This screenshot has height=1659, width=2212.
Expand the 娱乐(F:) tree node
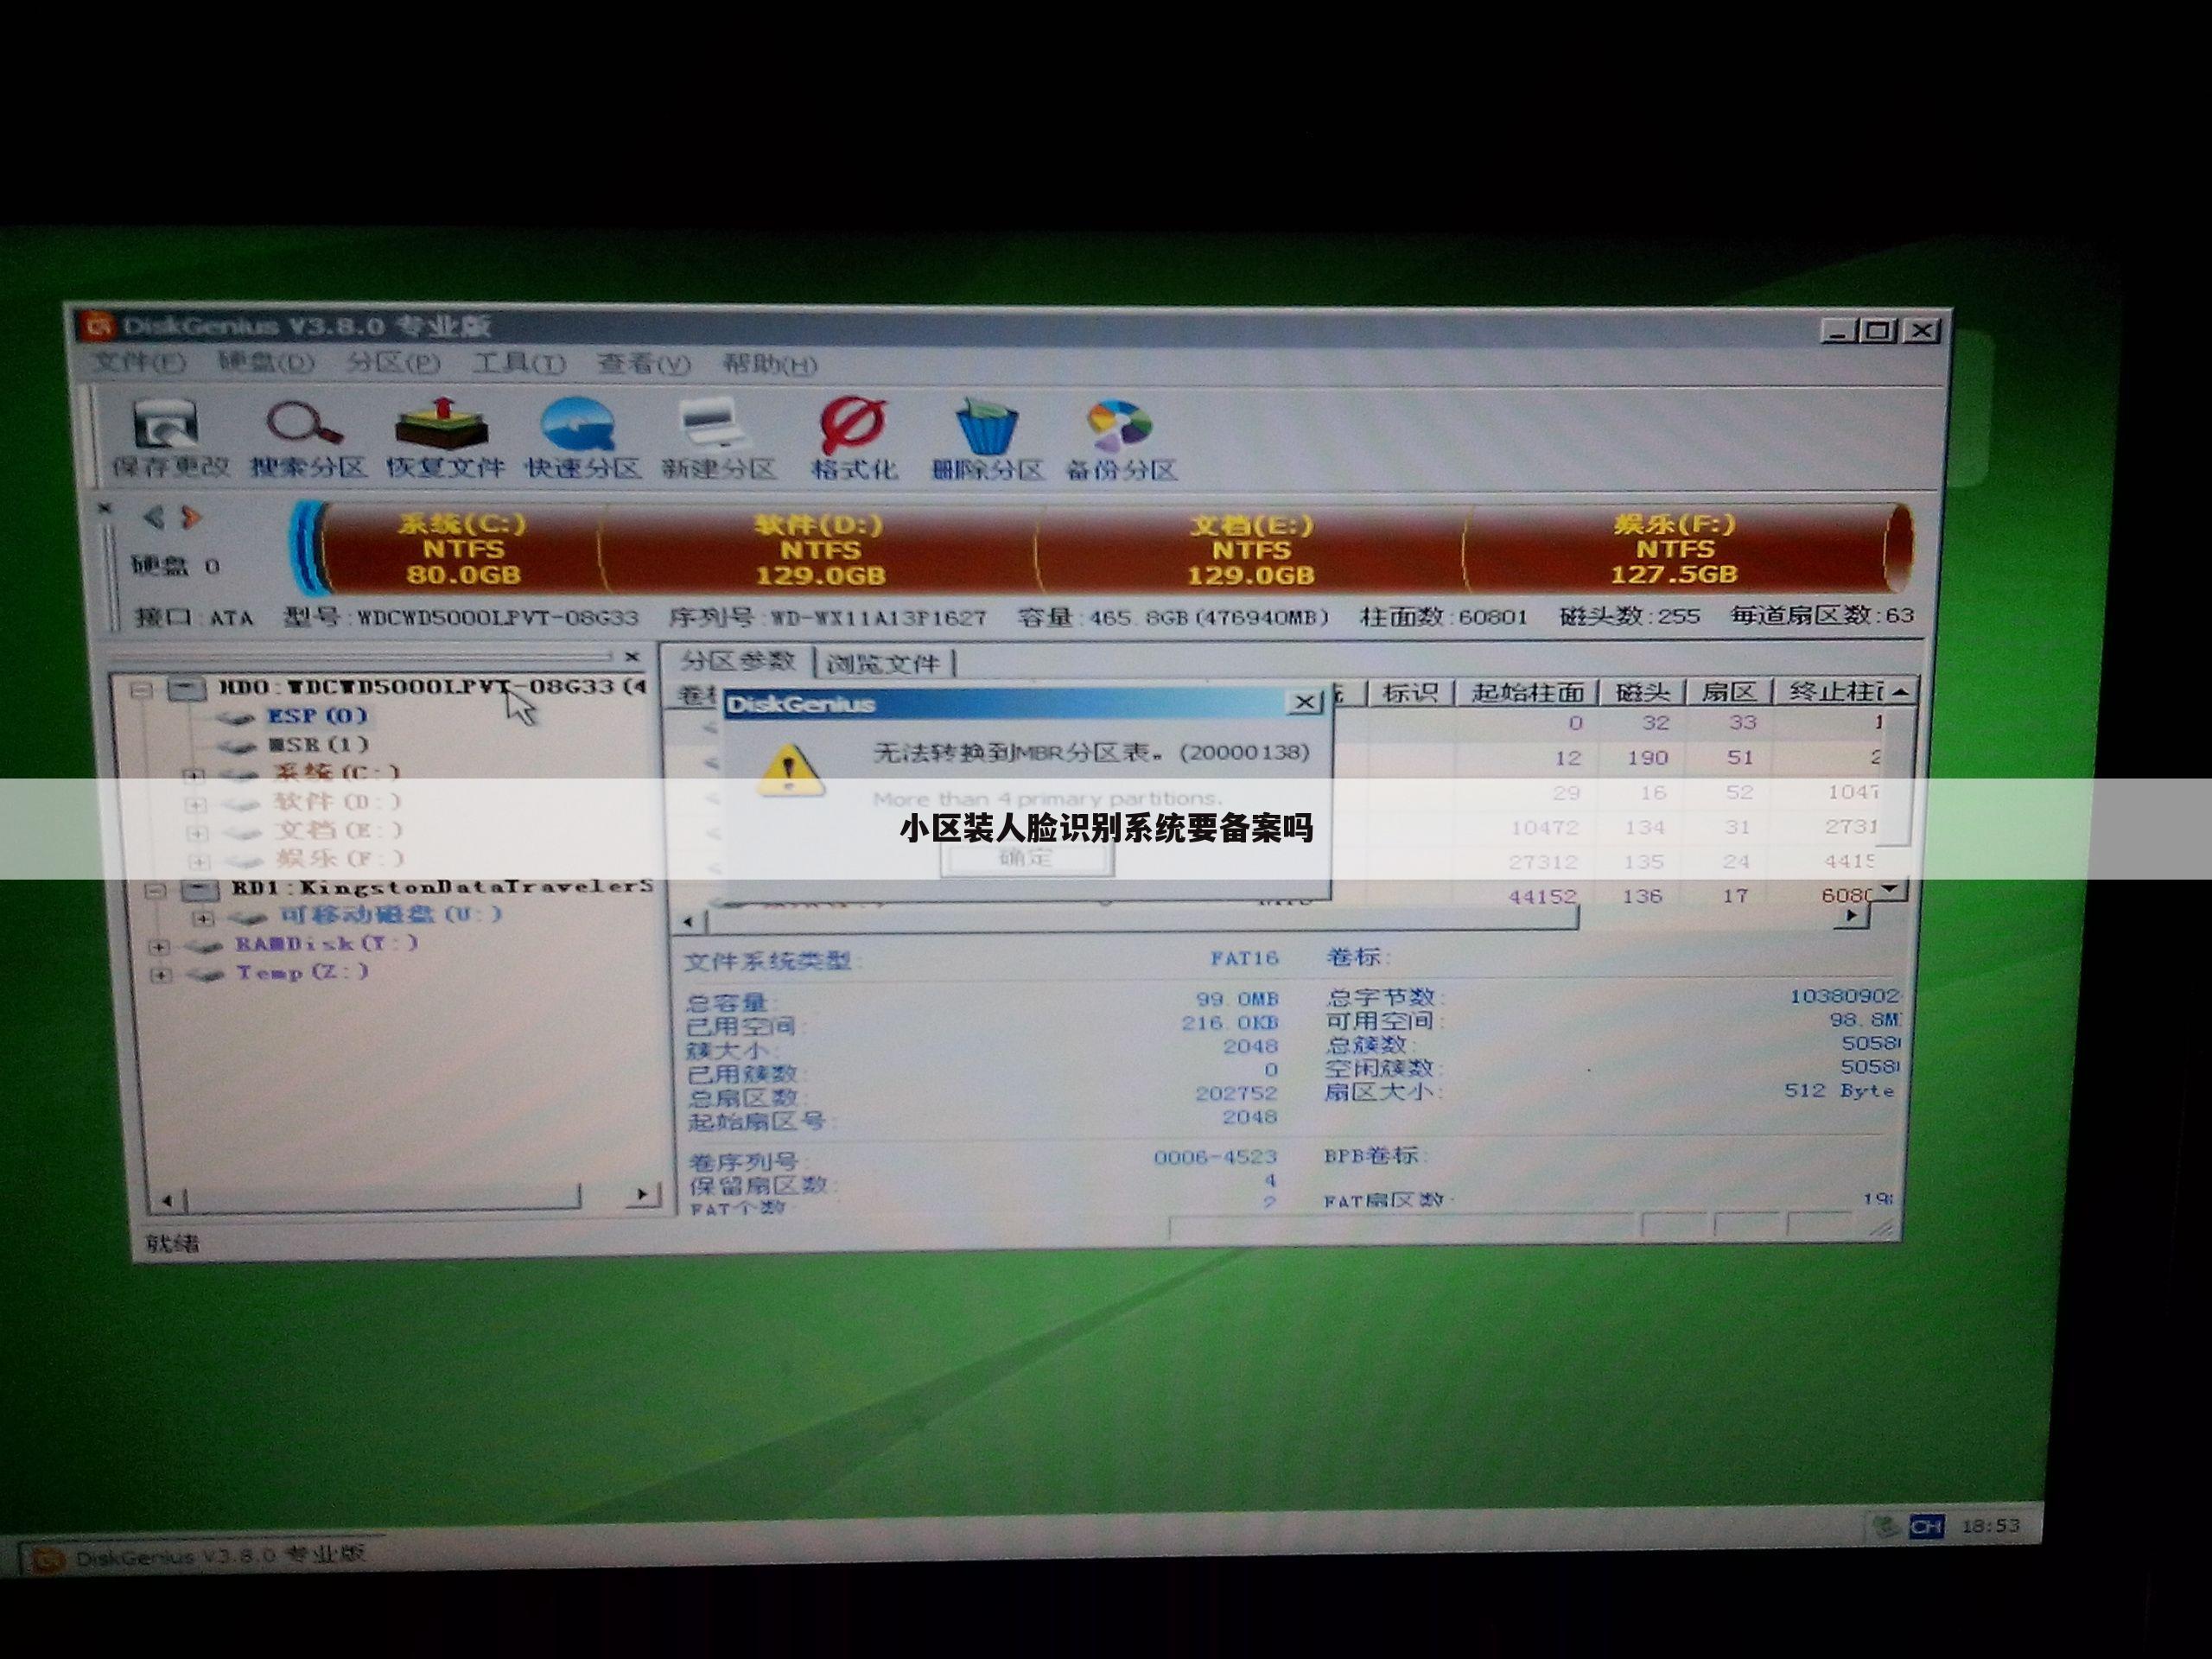point(199,861)
